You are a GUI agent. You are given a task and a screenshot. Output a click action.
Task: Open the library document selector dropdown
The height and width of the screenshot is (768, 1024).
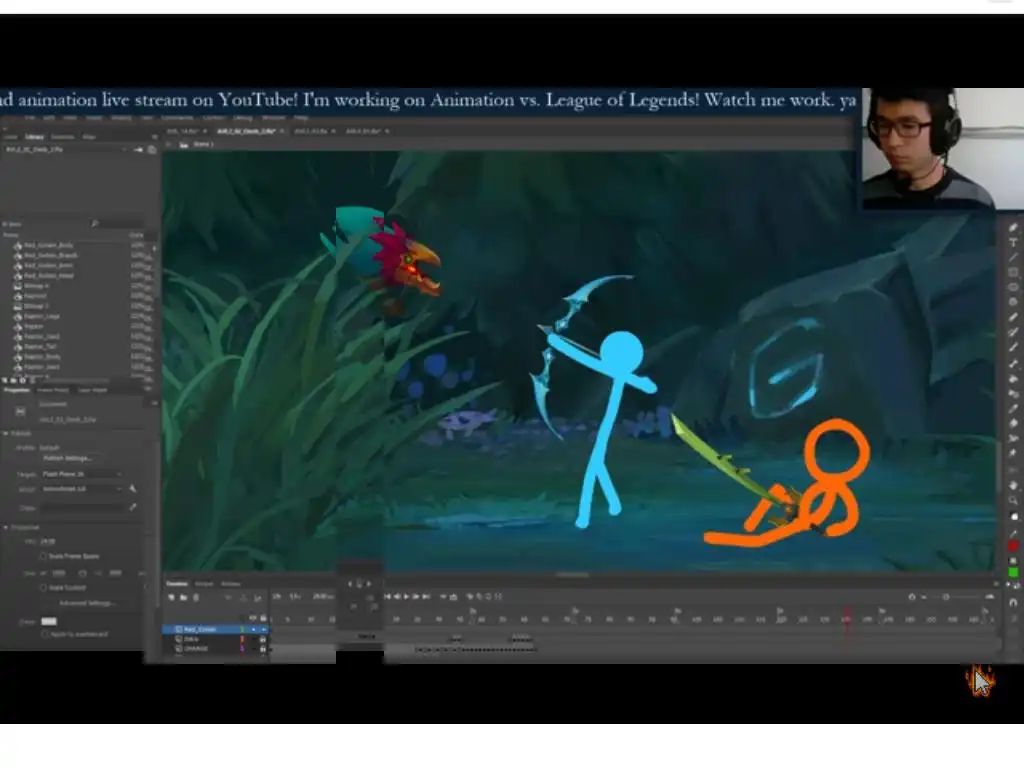click(x=65, y=150)
